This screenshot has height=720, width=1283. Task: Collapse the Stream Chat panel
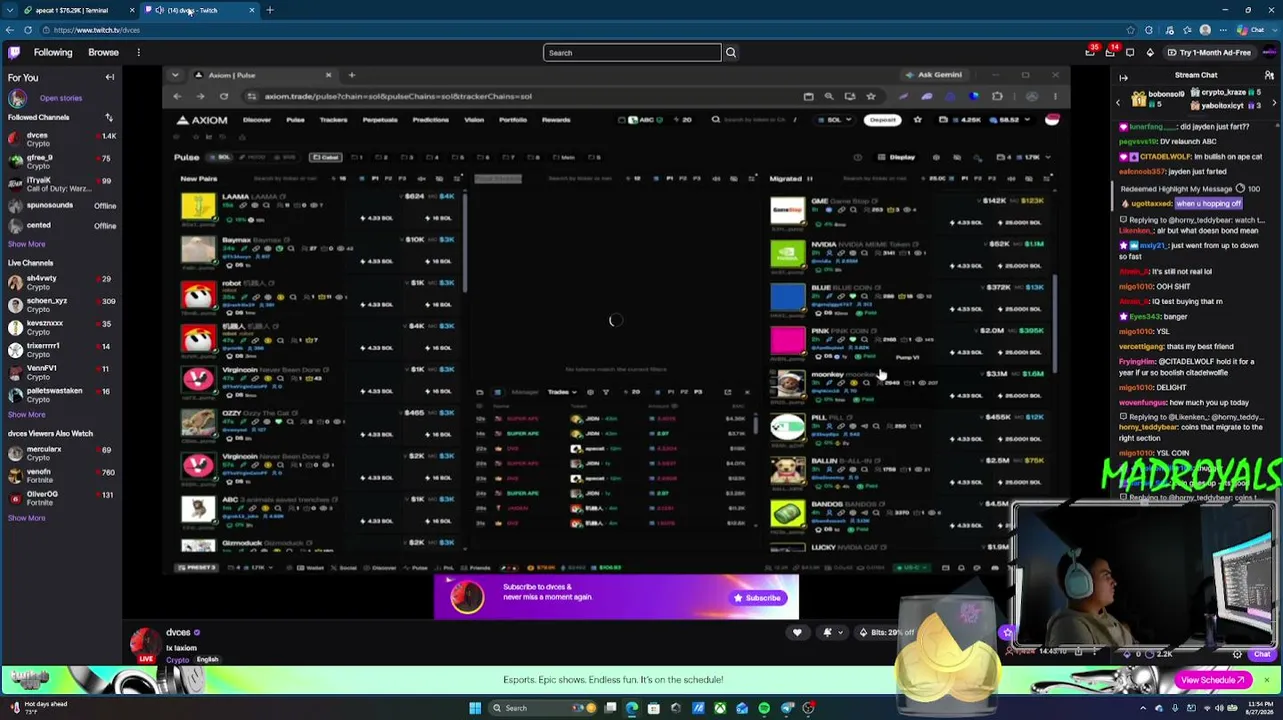[x=1123, y=76]
